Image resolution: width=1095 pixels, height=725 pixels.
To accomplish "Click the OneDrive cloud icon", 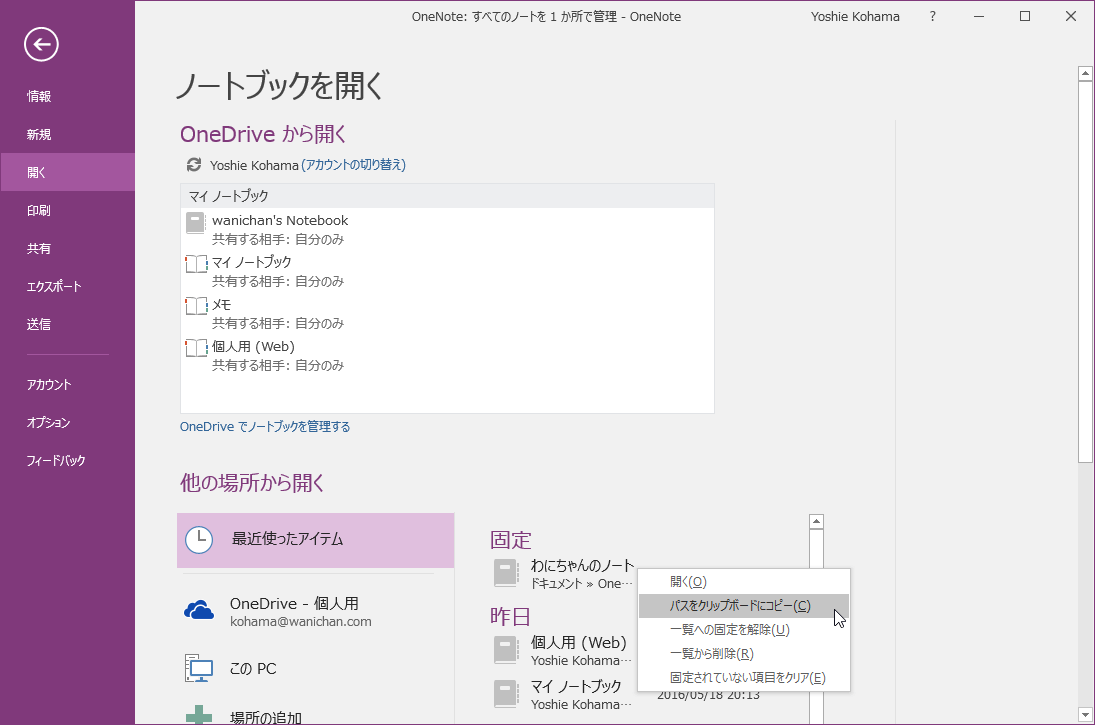I will point(199,610).
